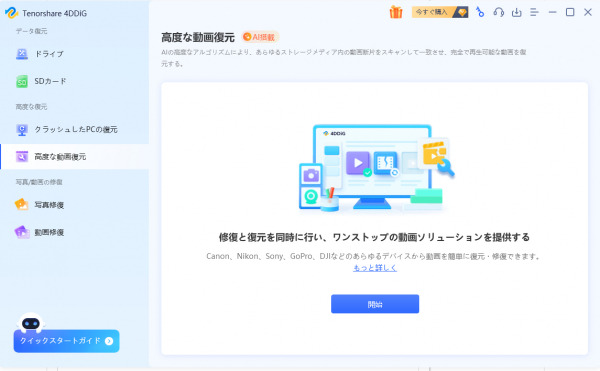Click the 今すぐ購入 buy now button

point(440,12)
